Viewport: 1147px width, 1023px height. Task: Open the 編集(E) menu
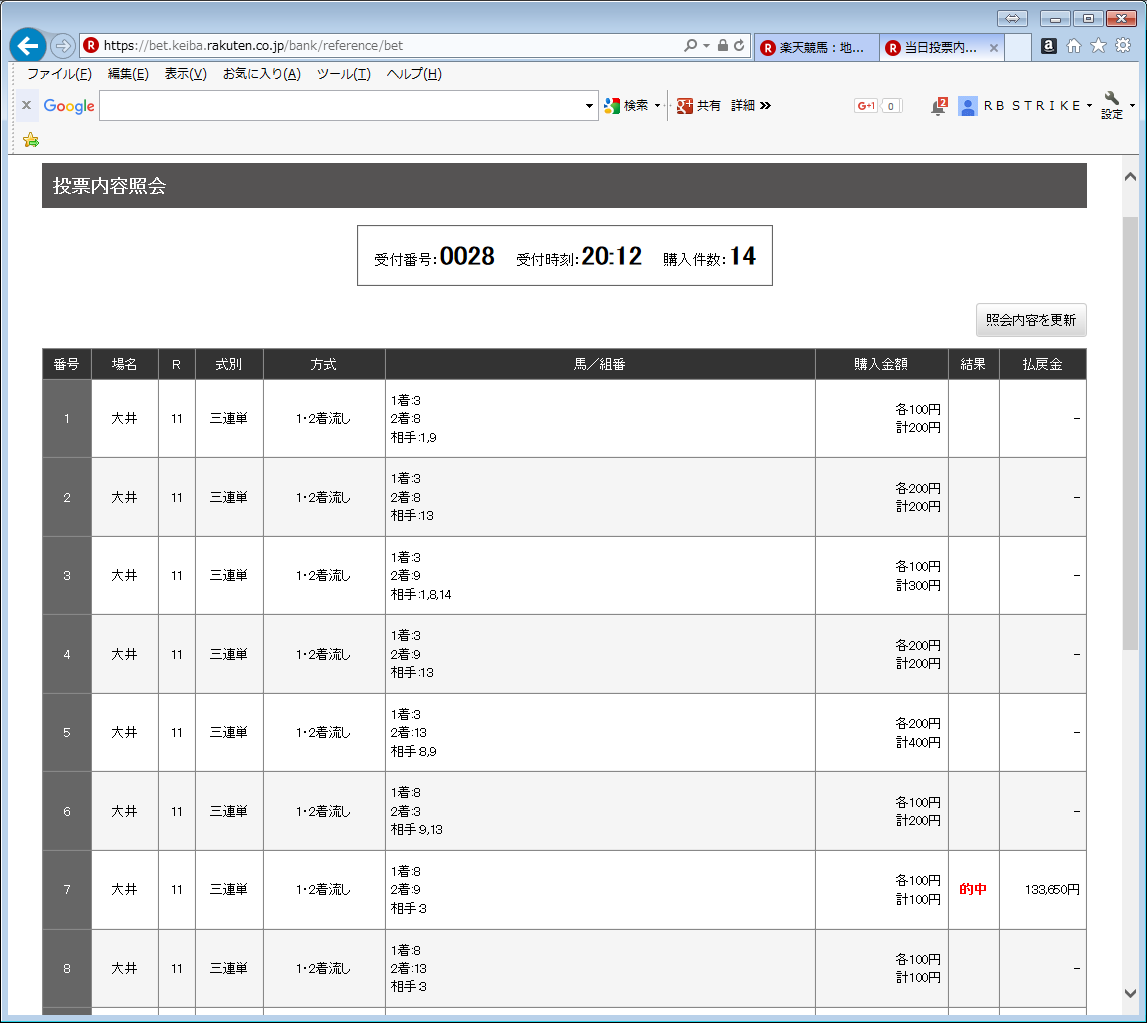coord(128,74)
